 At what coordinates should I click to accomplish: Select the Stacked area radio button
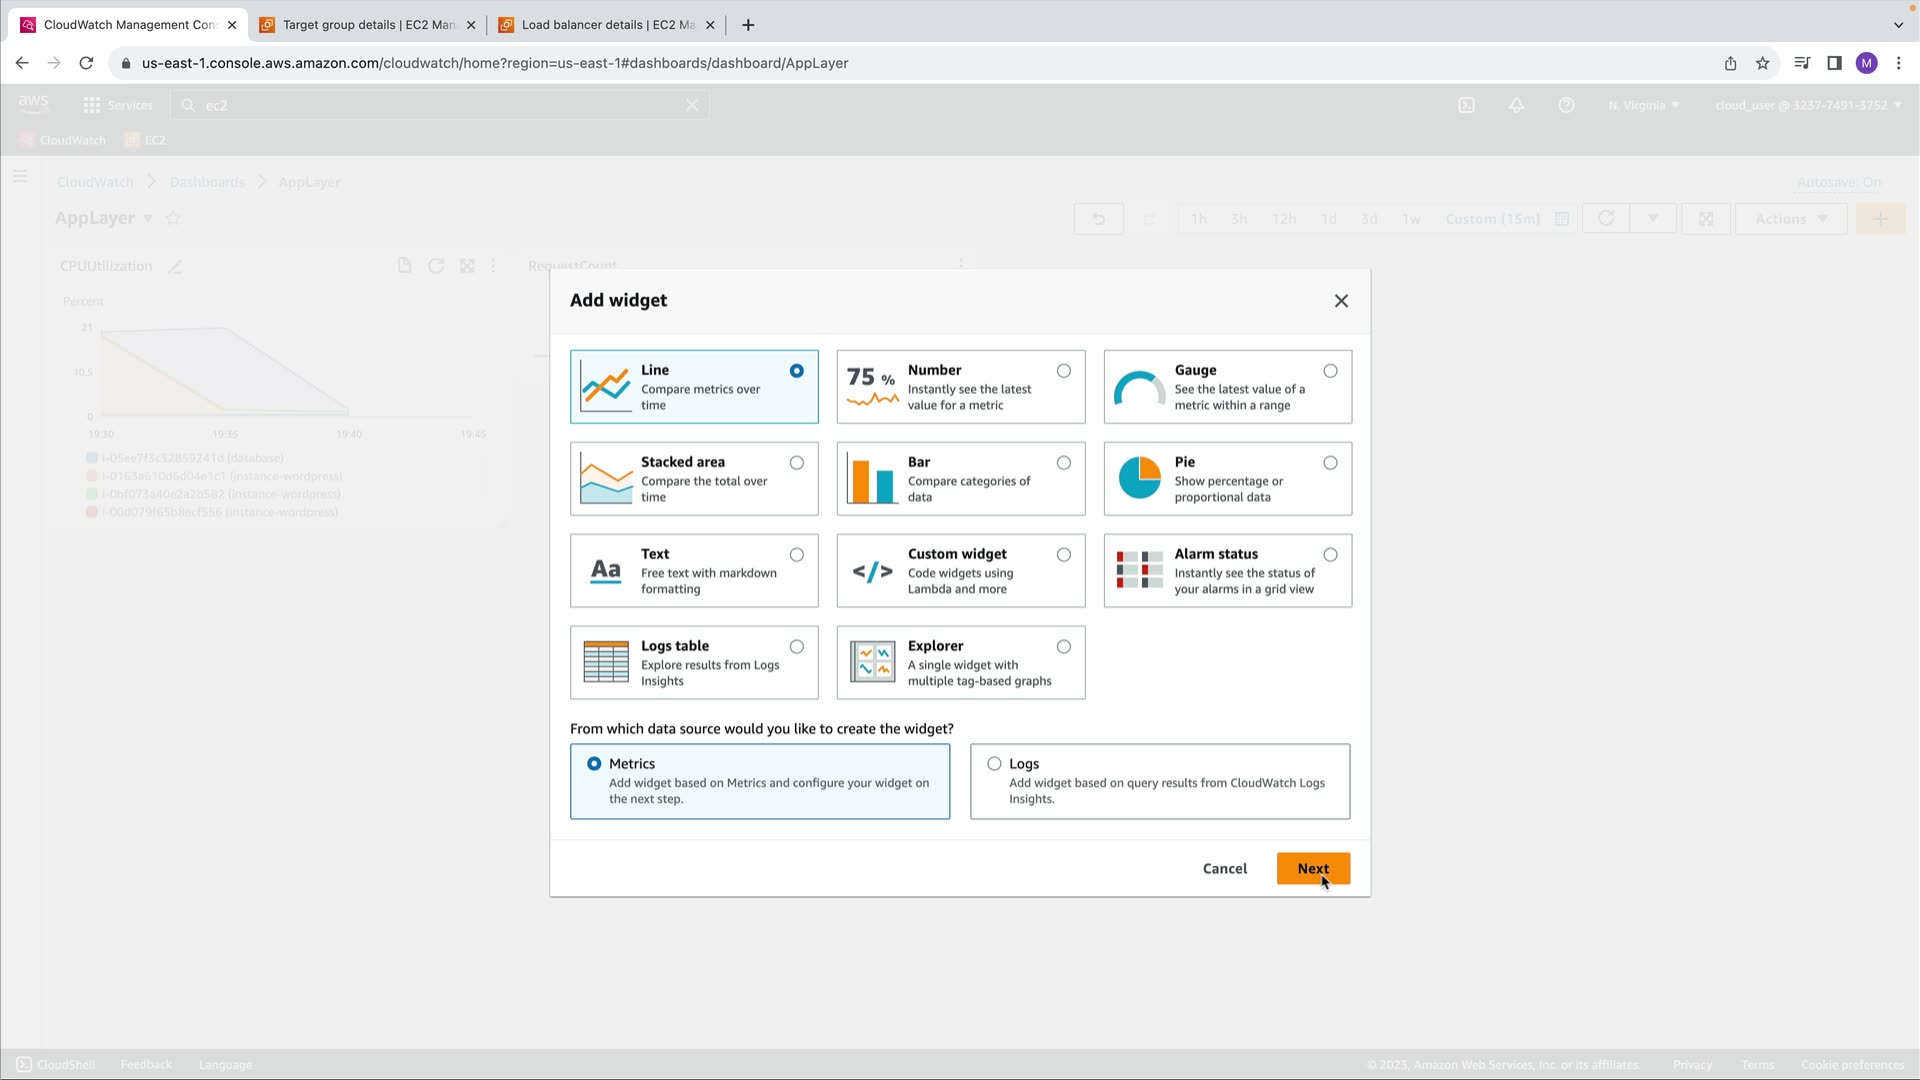tap(797, 463)
